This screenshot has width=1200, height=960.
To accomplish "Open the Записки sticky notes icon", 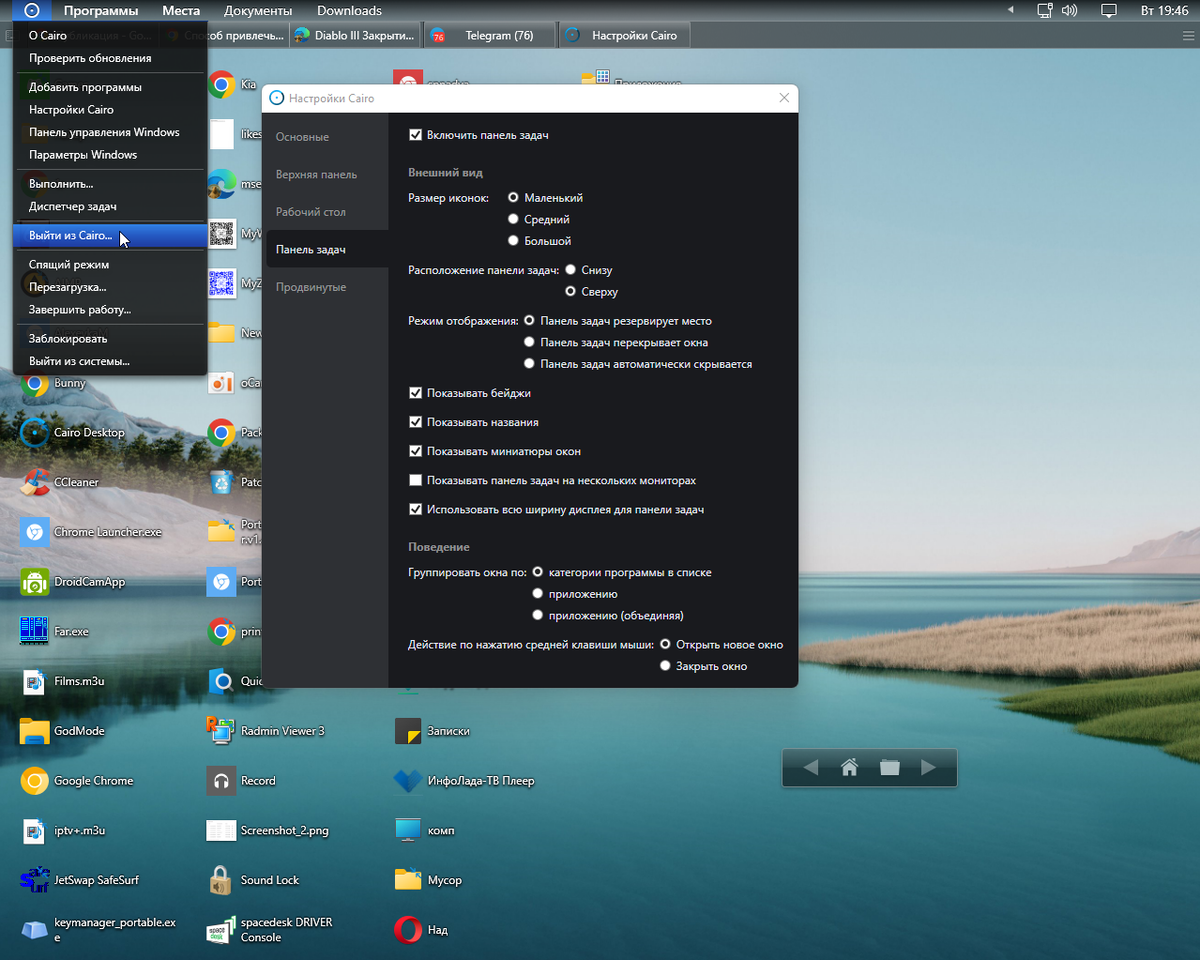I will (x=408, y=731).
